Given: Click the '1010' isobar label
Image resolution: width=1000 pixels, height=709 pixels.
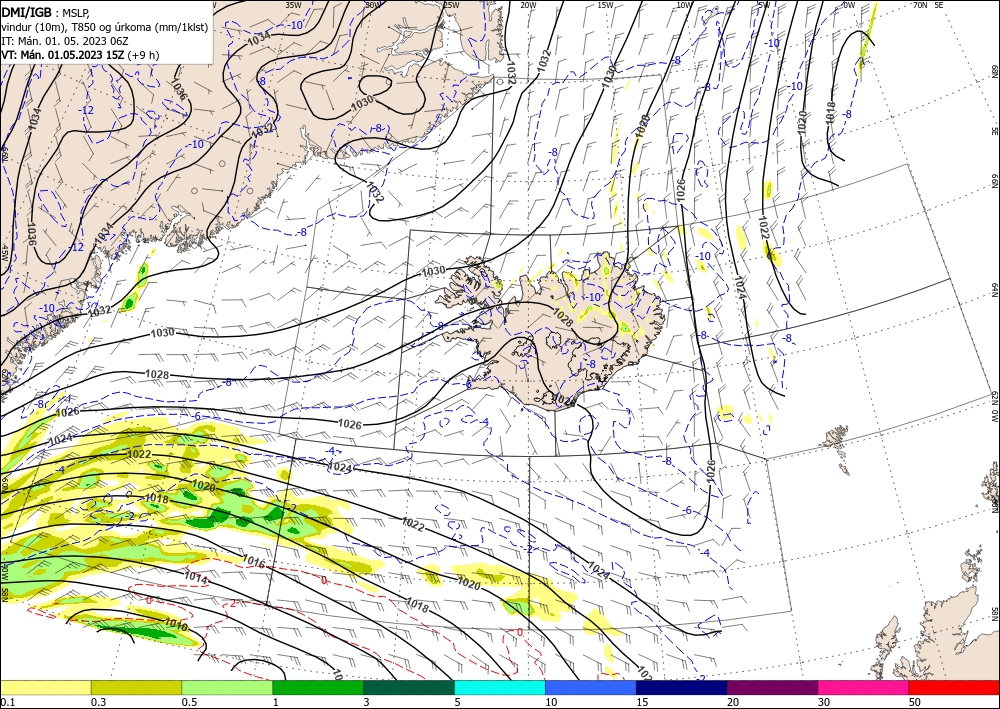Looking at the screenshot, I should point(176,625).
